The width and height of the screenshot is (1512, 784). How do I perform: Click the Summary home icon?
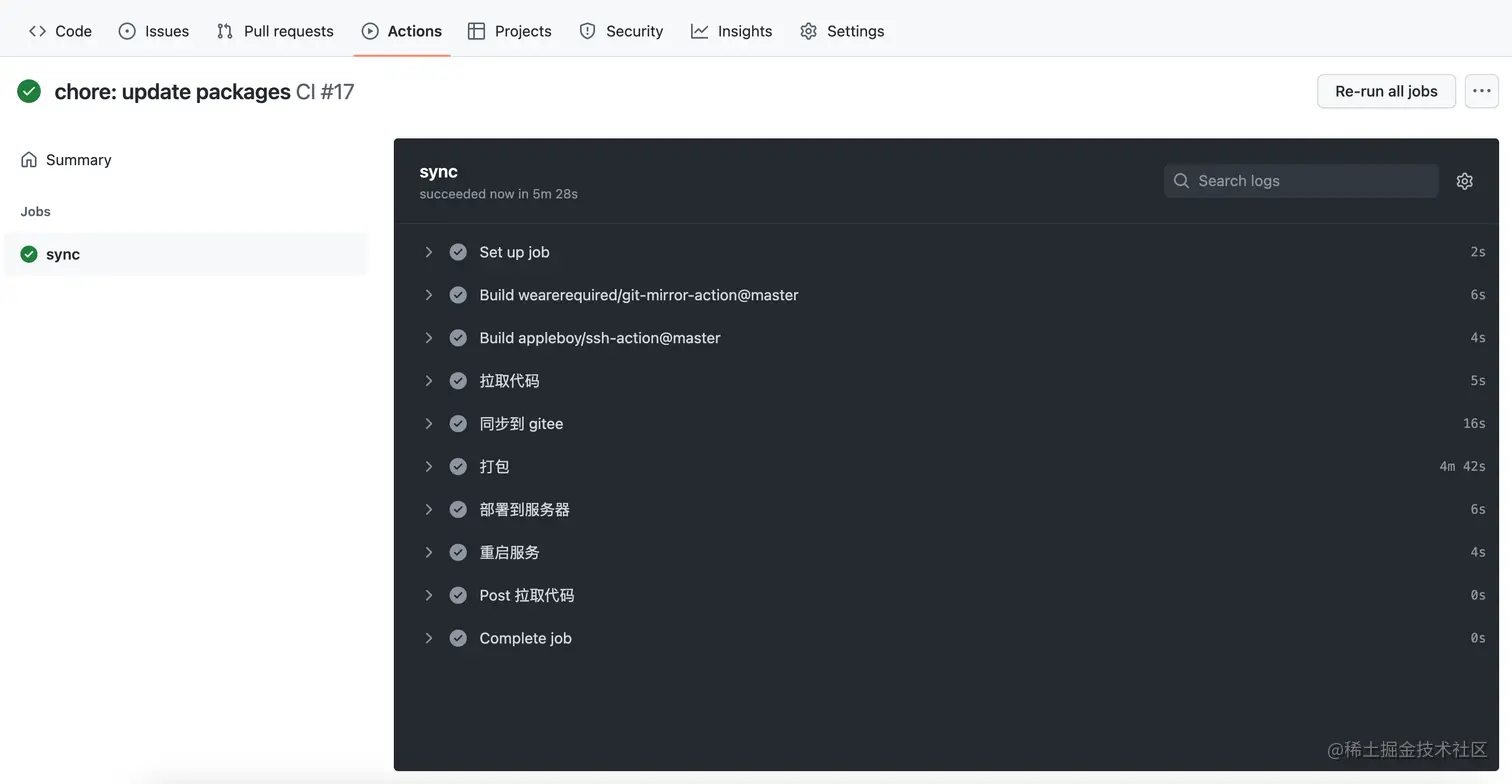(29, 160)
